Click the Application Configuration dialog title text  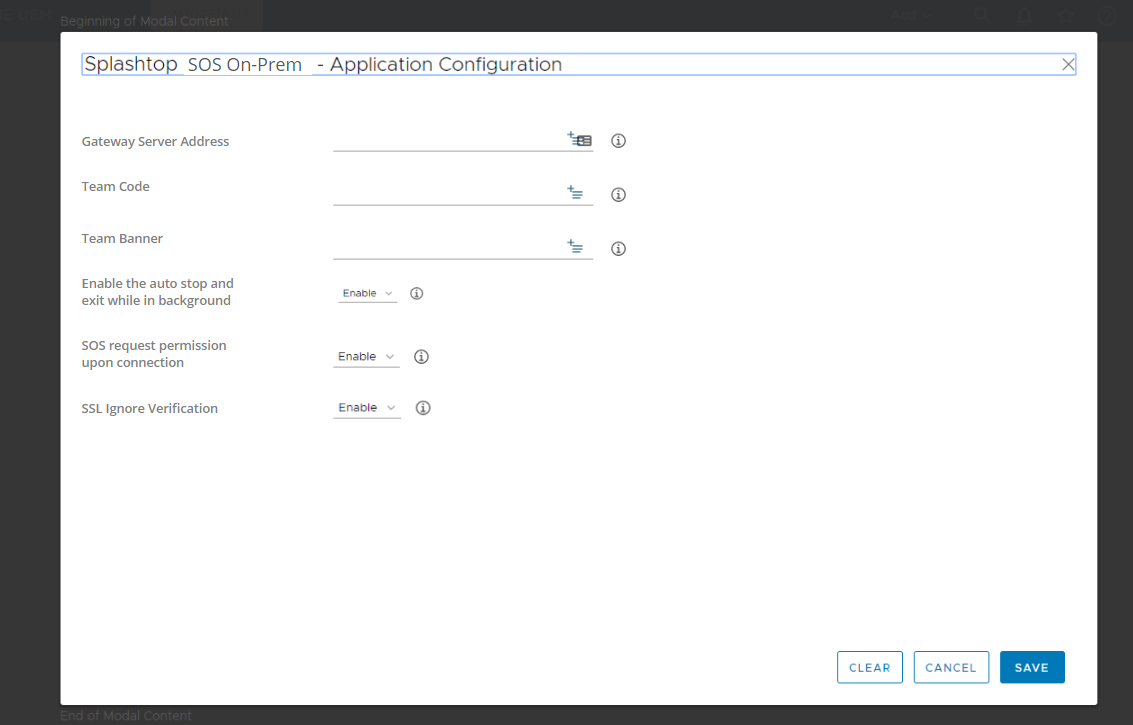point(323,64)
